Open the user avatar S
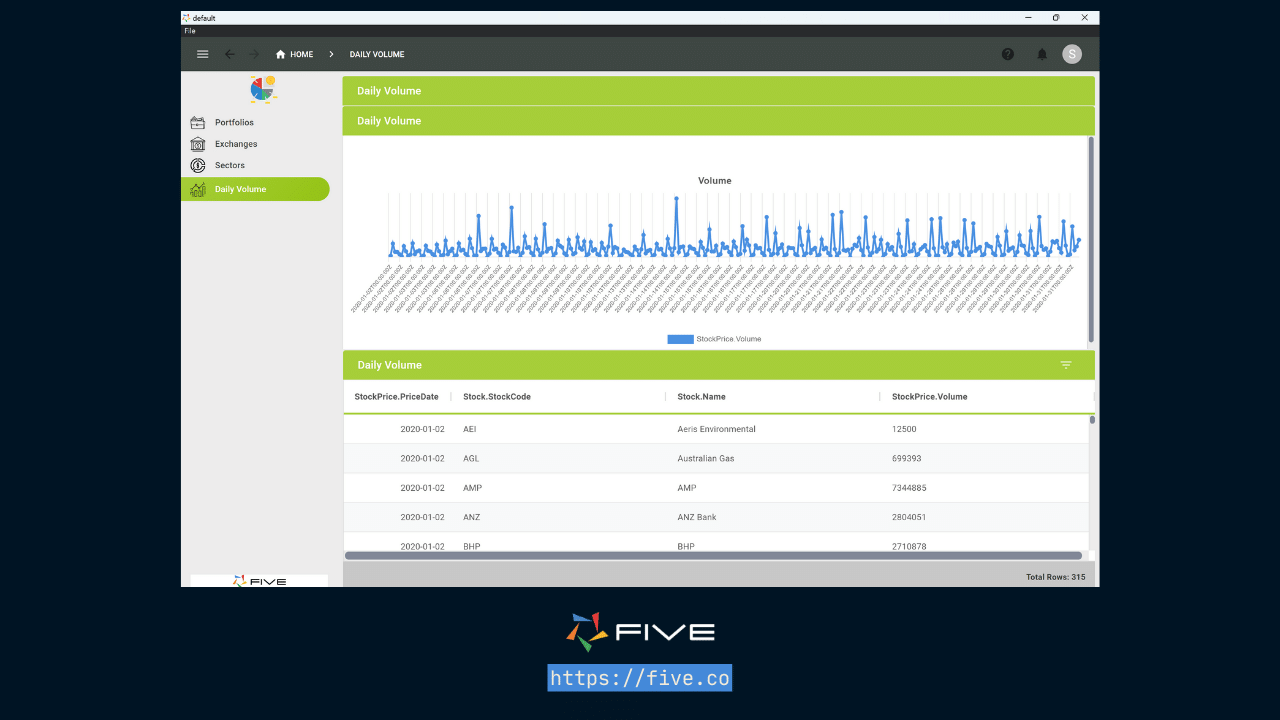The width and height of the screenshot is (1280, 720). tap(1072, 54)
